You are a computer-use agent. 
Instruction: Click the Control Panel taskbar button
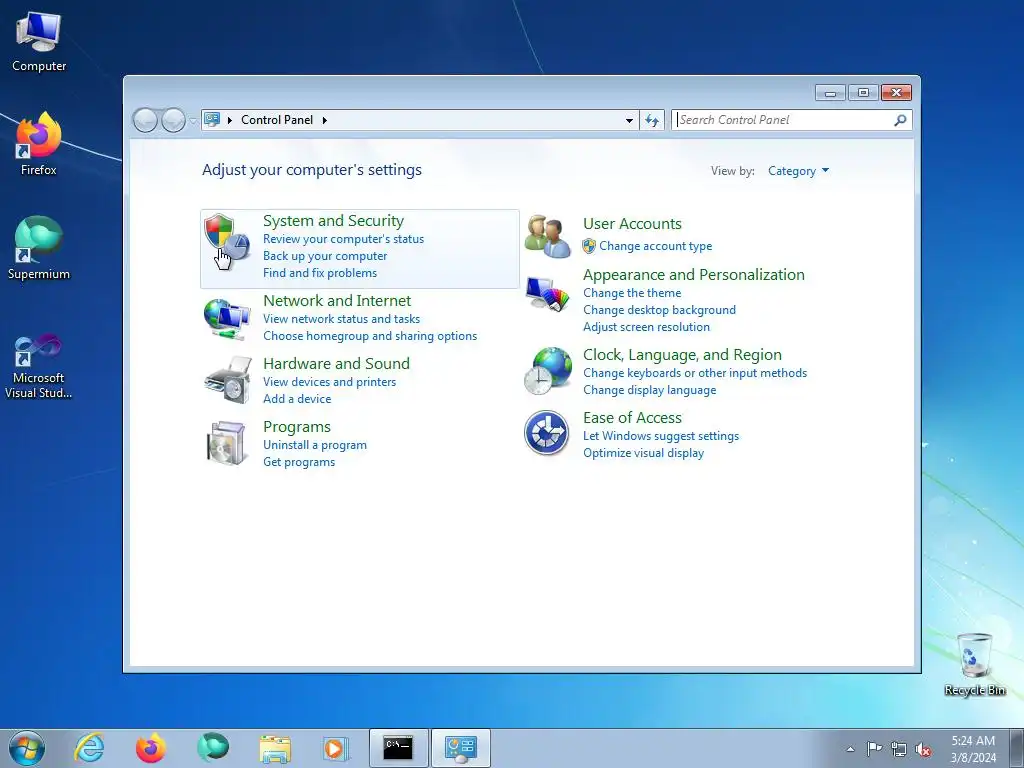[x=460, y=748]
